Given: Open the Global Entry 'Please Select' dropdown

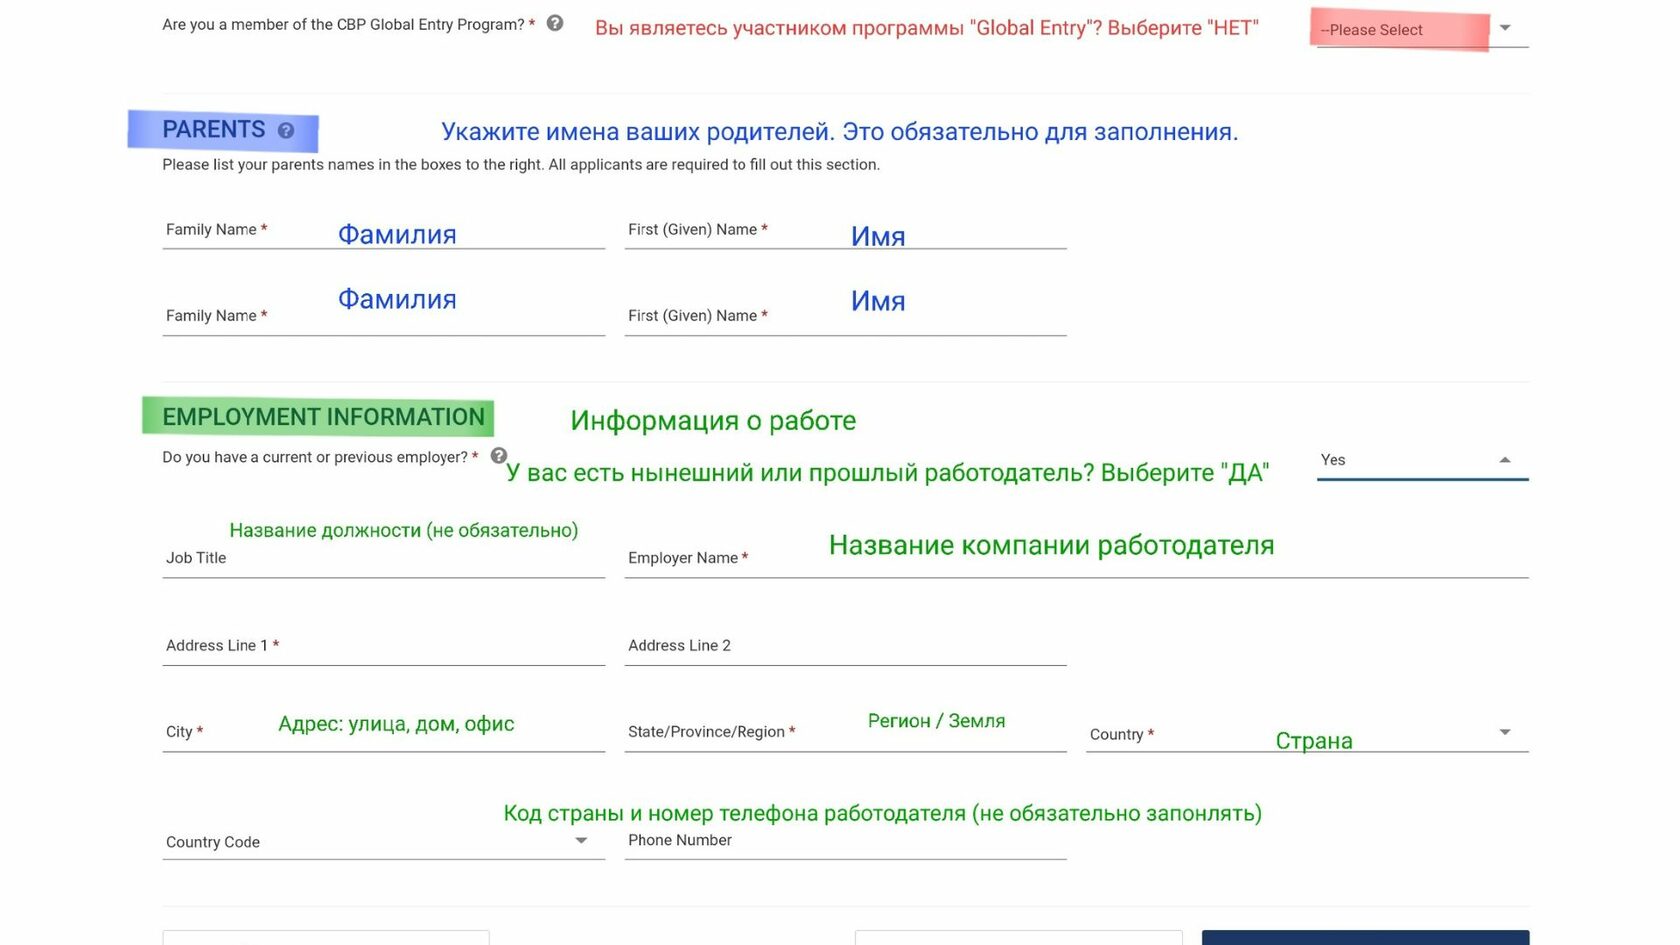Looking at the screenshot, I should tap(1422, 30).
